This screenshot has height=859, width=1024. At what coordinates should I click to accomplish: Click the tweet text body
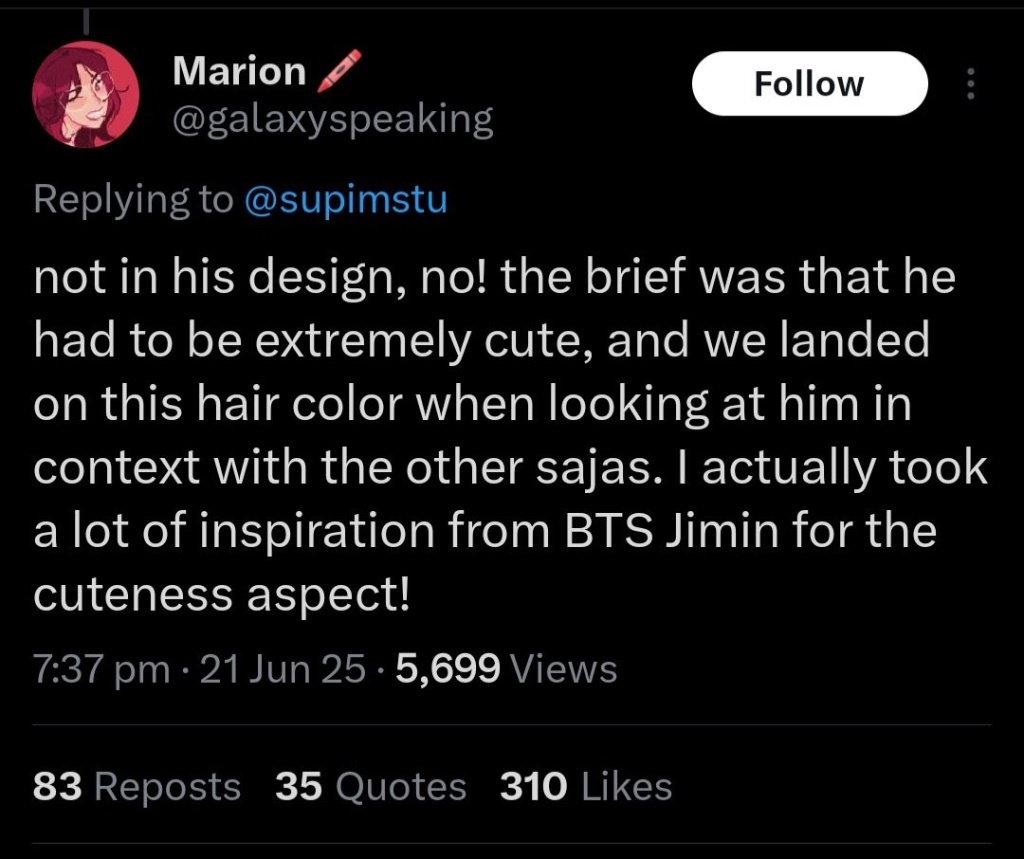[x=510, y=434]
